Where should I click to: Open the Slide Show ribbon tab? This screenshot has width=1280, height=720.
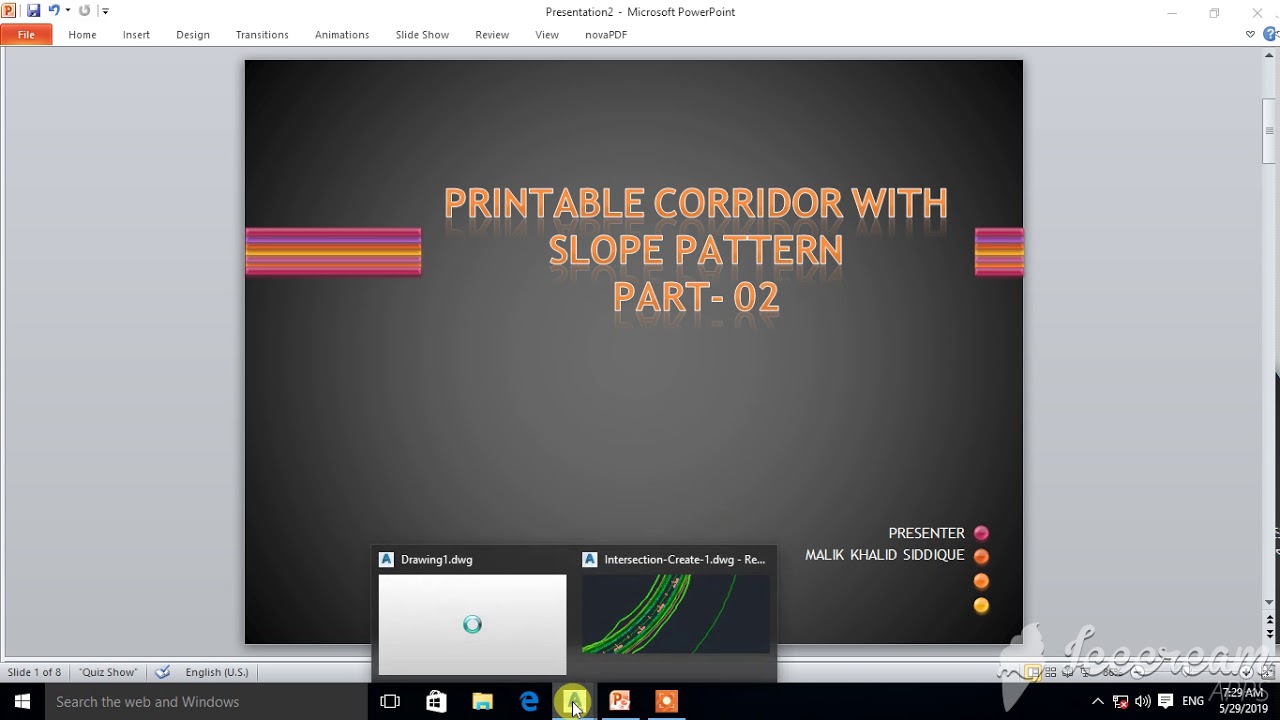click(x=422, y=35)
